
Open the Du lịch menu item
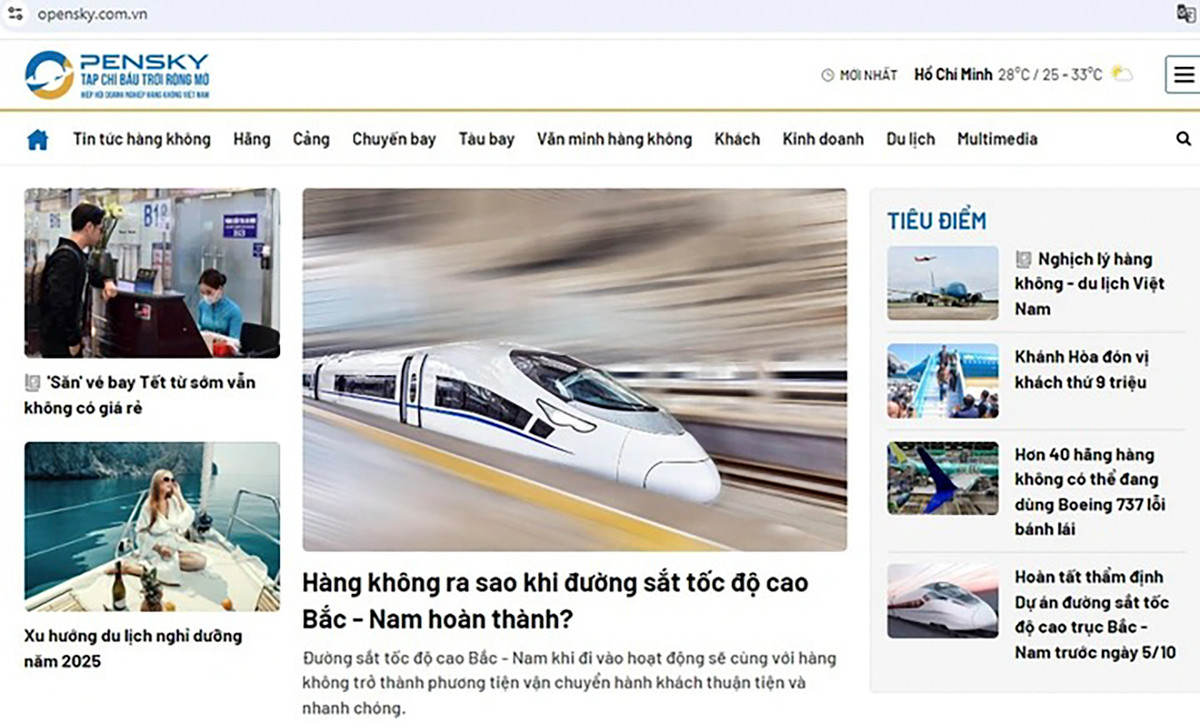pos(910,140)
